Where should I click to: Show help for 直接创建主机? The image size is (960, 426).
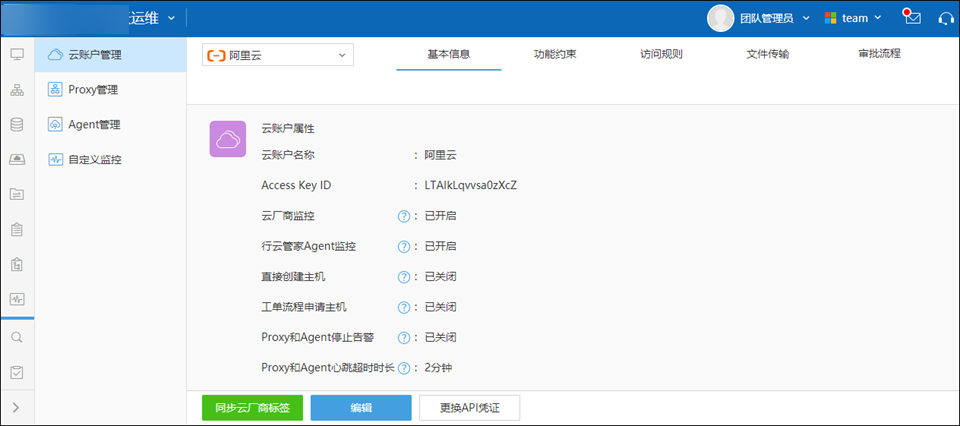tap(403, 277)
